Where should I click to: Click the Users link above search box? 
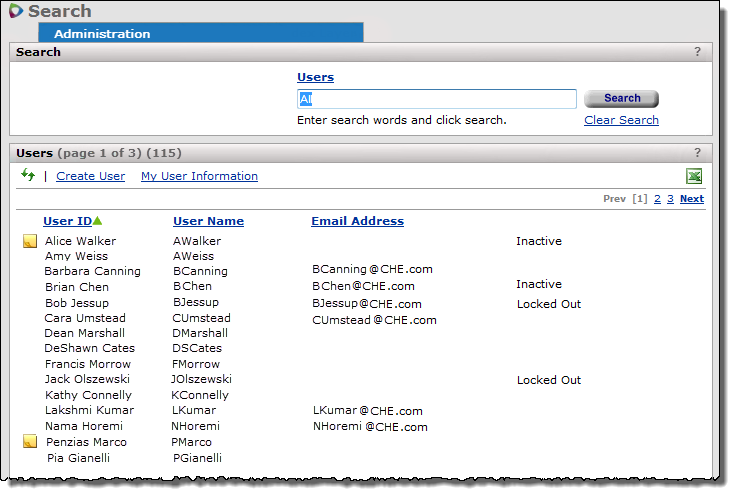(x=315, y=77)
